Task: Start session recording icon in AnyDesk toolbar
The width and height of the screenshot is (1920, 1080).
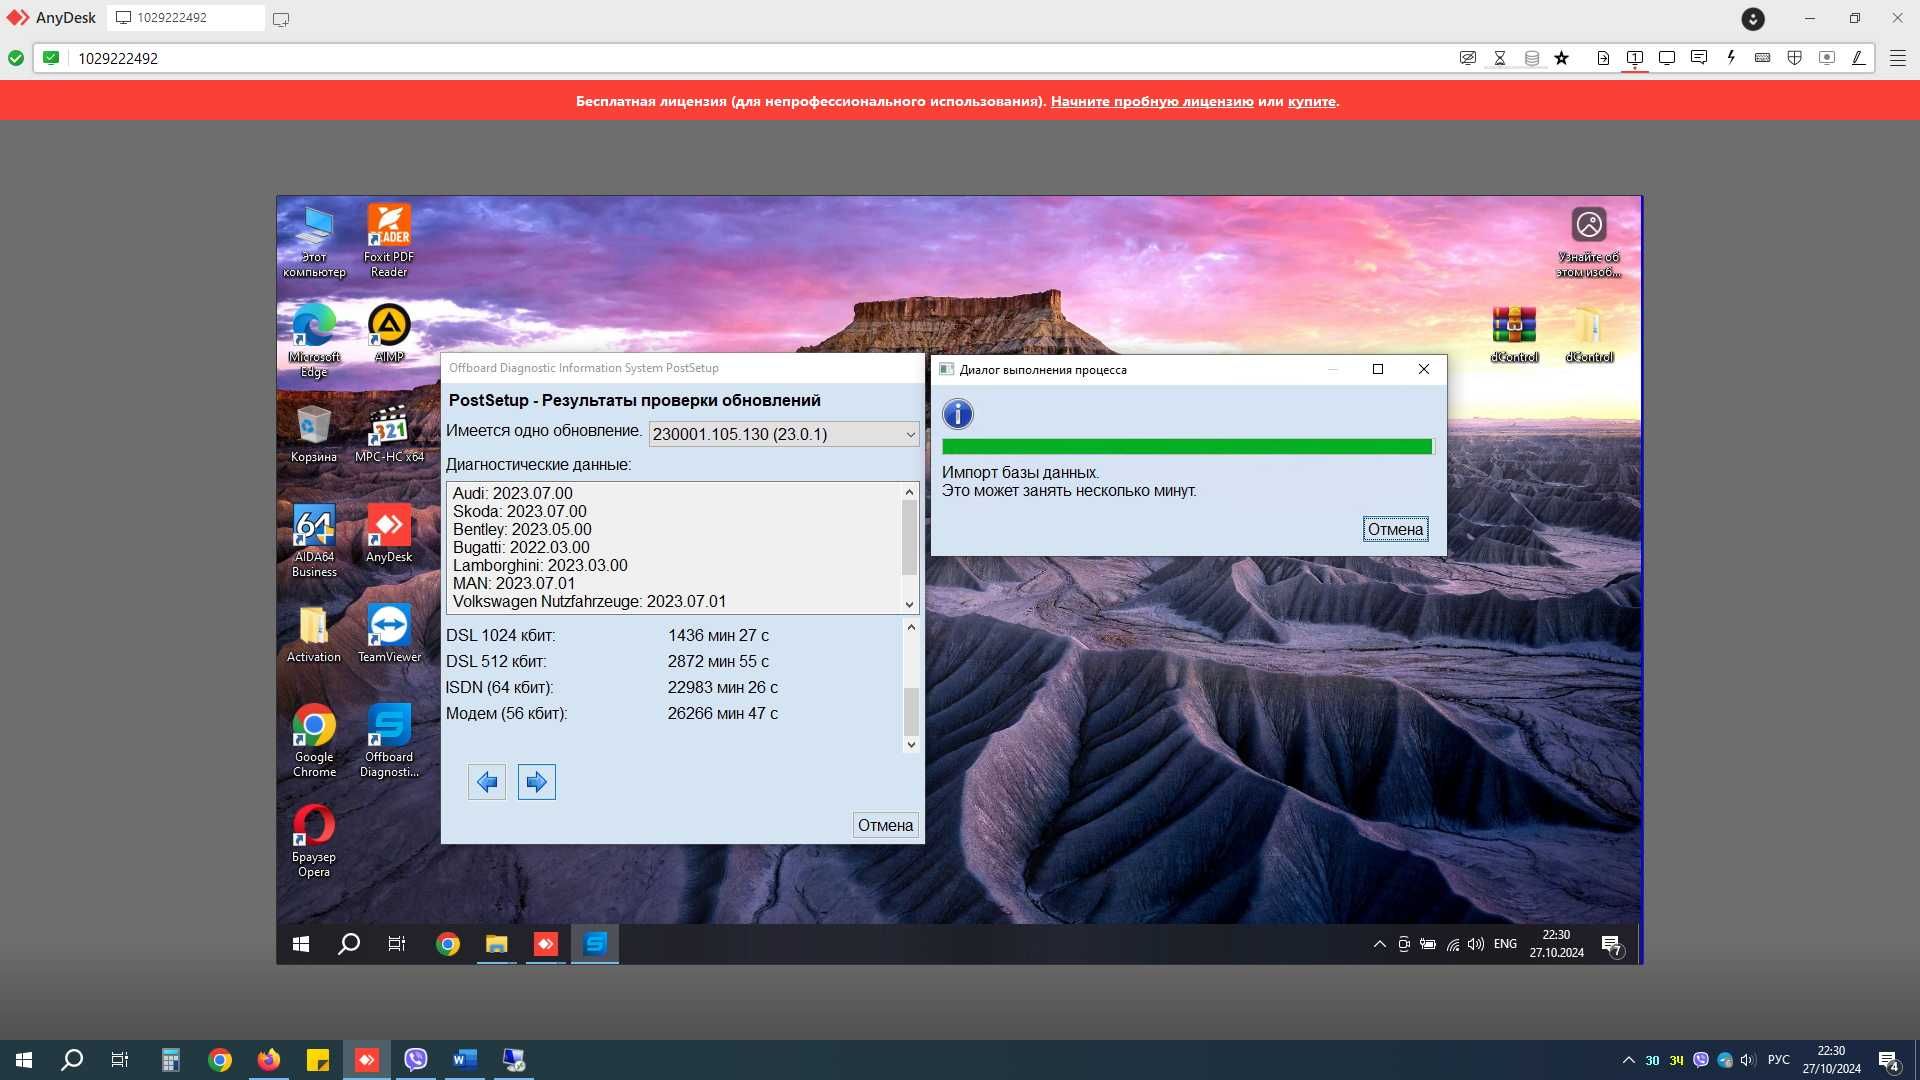Action: point(1827,58)
